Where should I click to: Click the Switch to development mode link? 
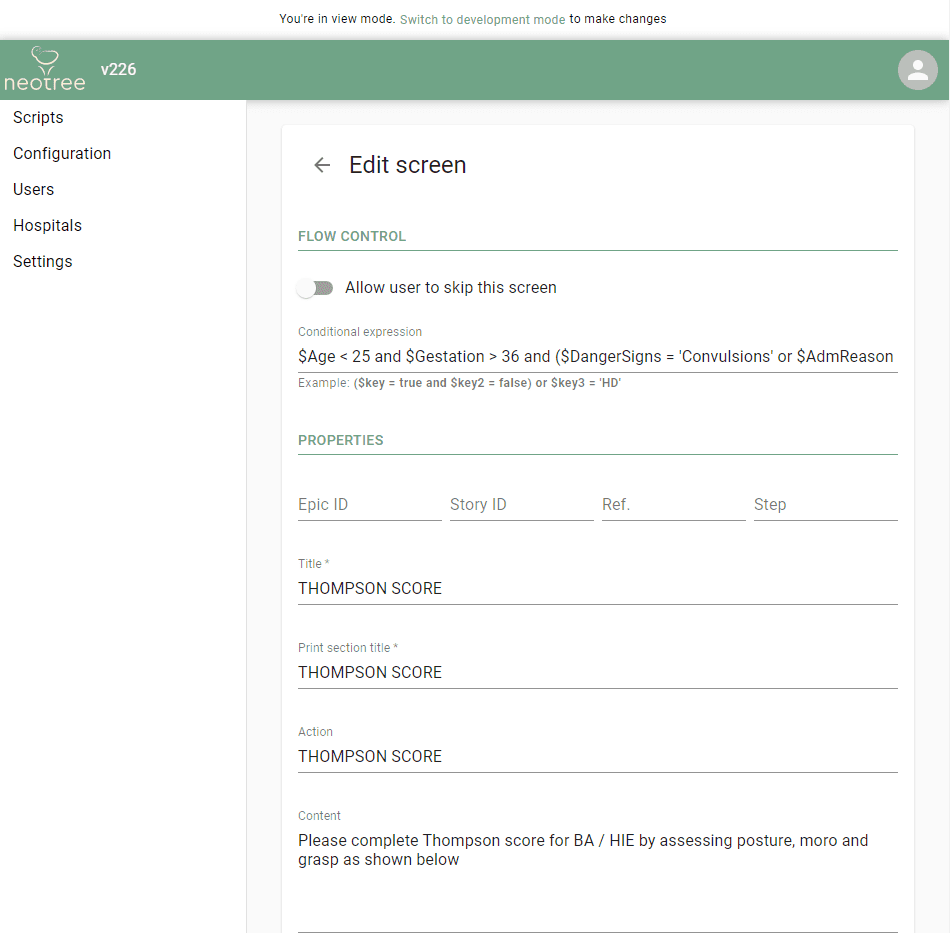point(482,19)
